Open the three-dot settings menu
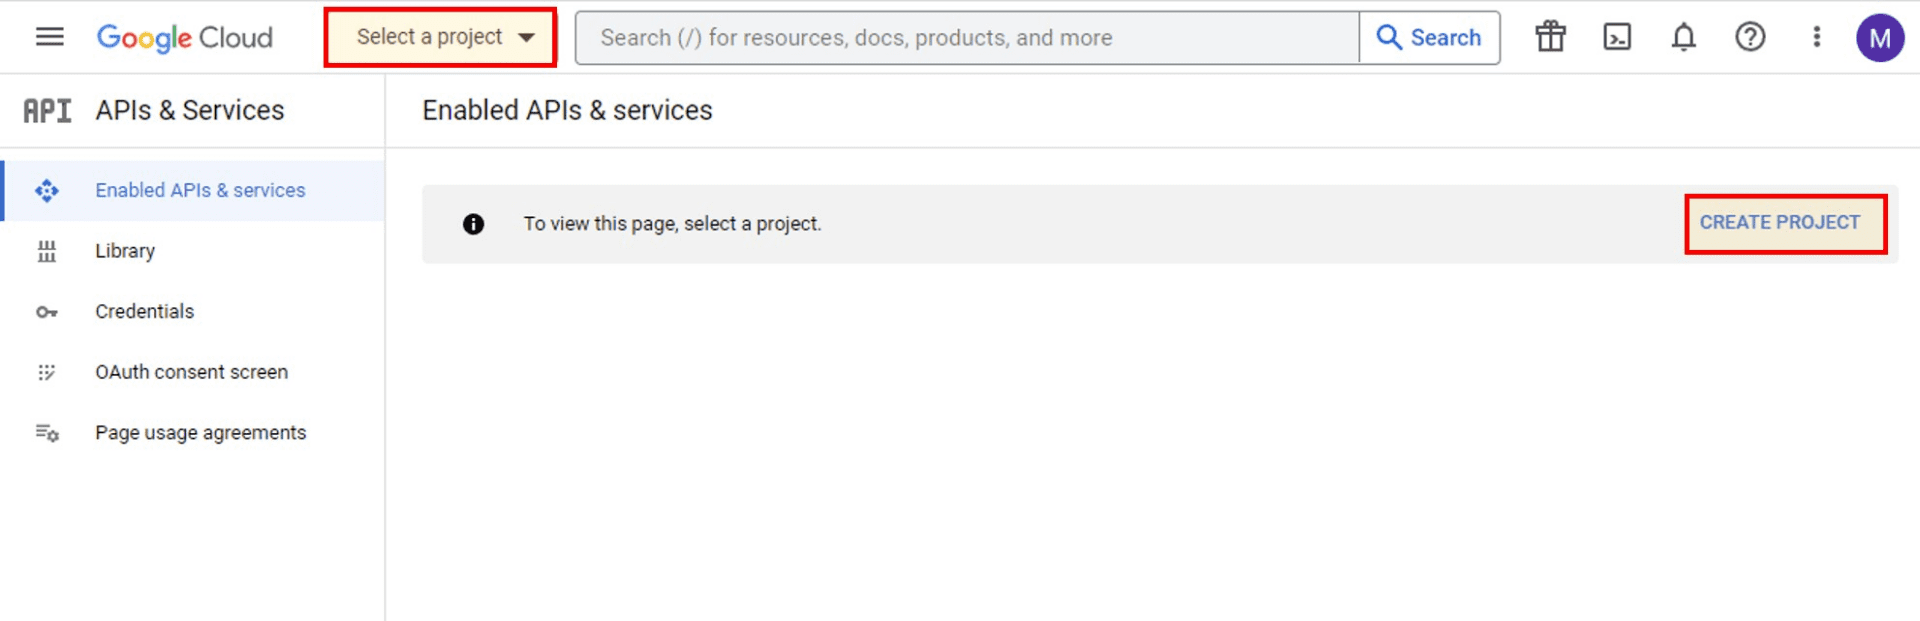1920x621 pixels. pyautogui.click(x=1817, y=37)
